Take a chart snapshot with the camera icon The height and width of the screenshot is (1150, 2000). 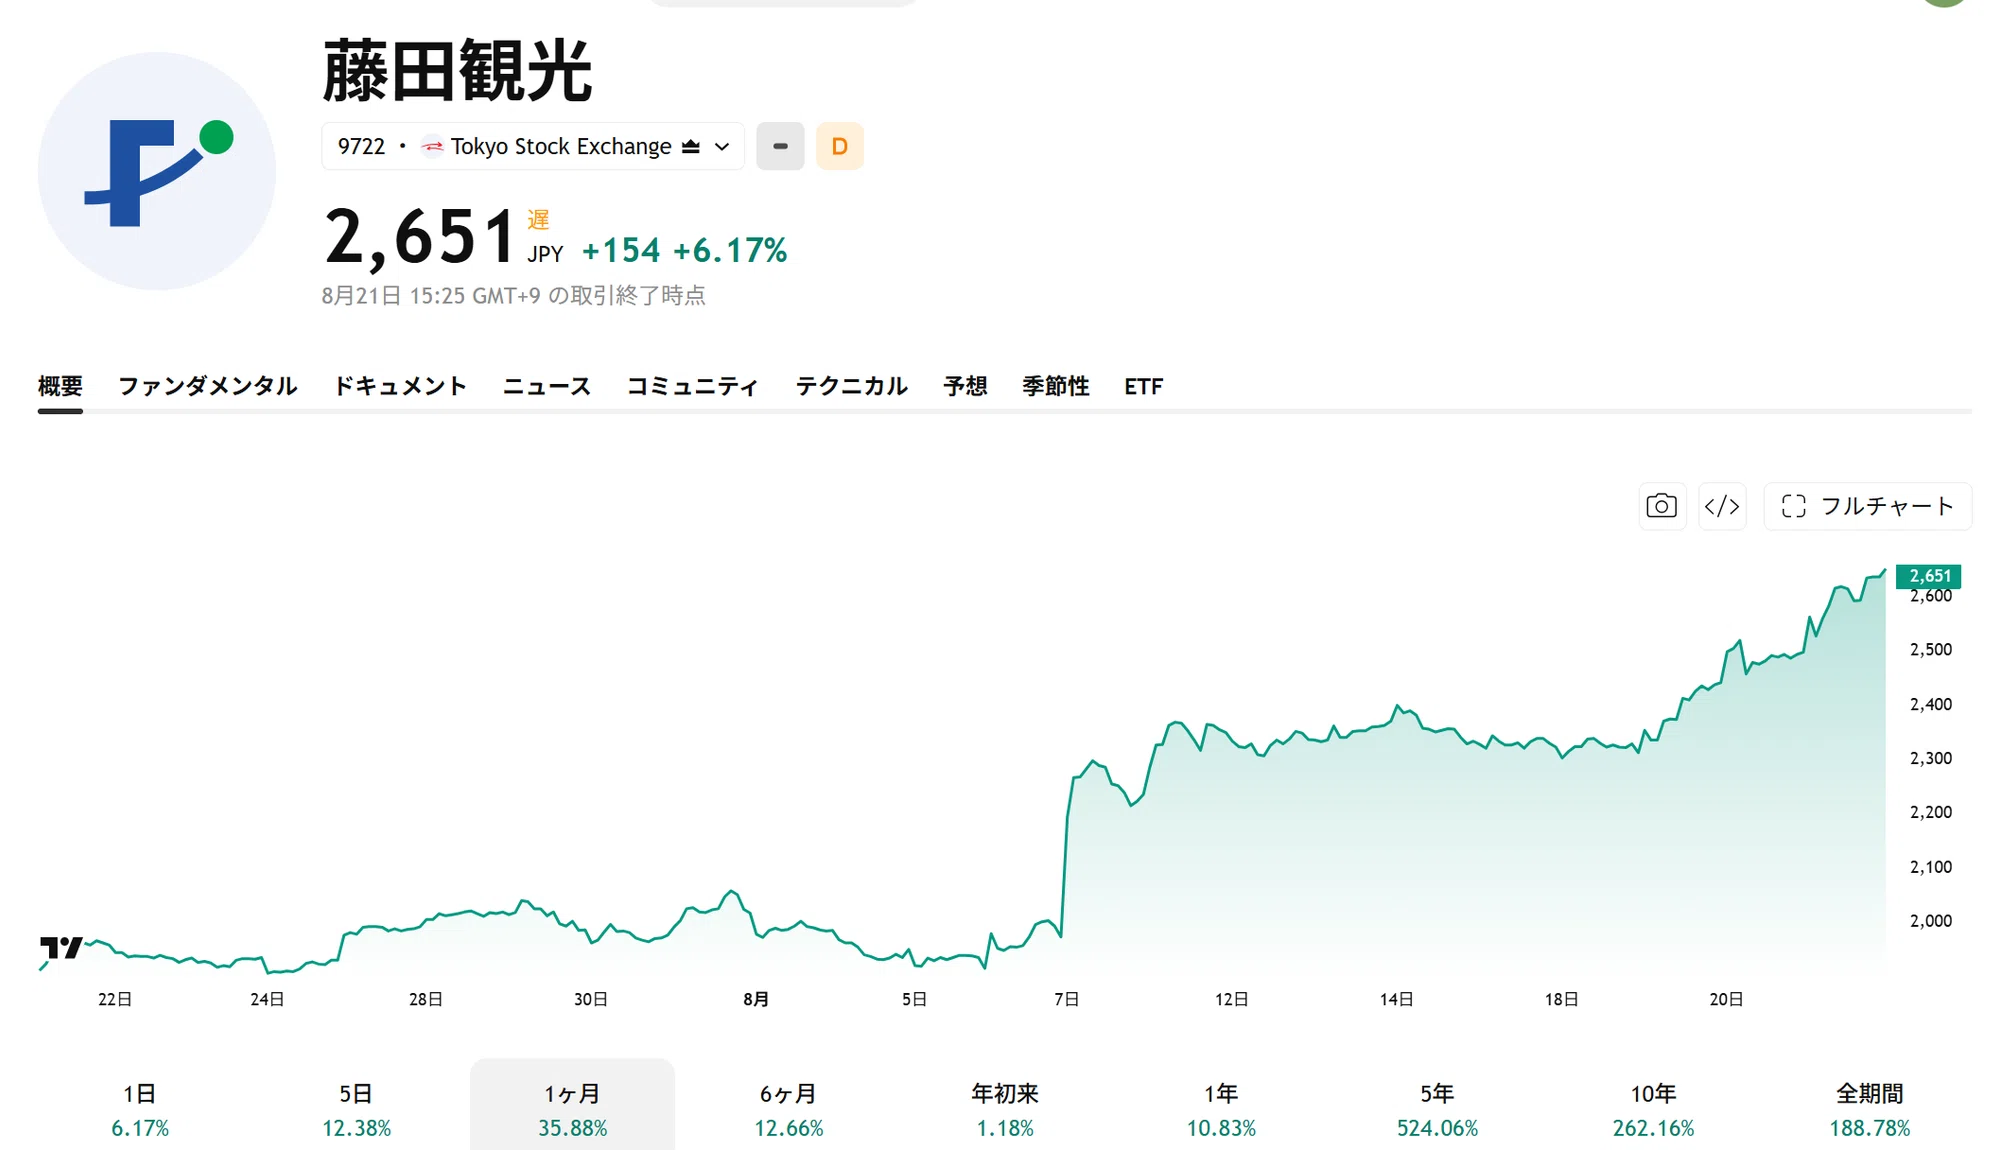[x=1662, y=506]
